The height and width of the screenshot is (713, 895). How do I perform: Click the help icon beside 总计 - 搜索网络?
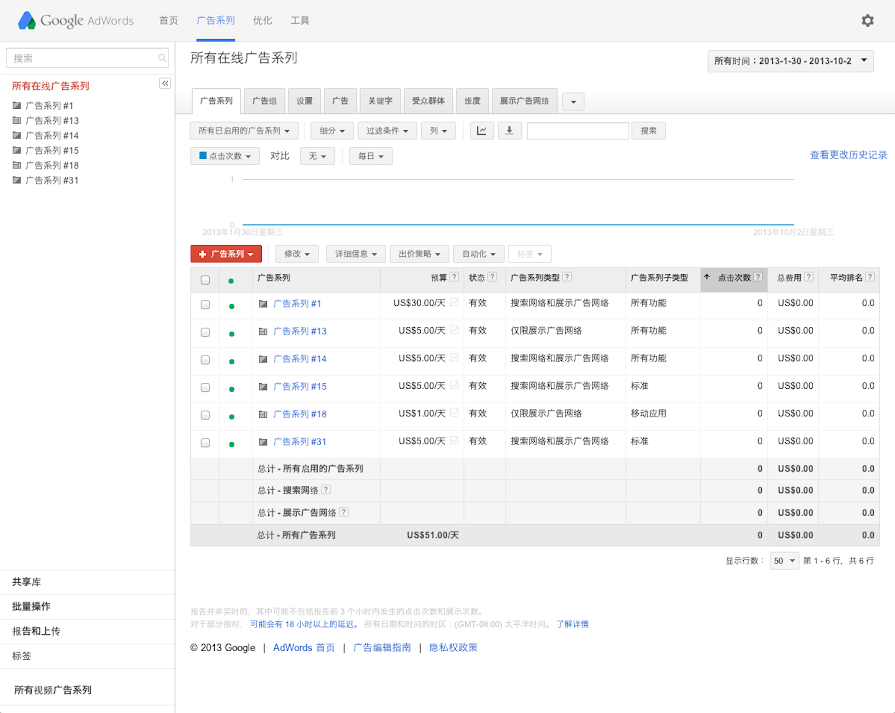point(326,489)
